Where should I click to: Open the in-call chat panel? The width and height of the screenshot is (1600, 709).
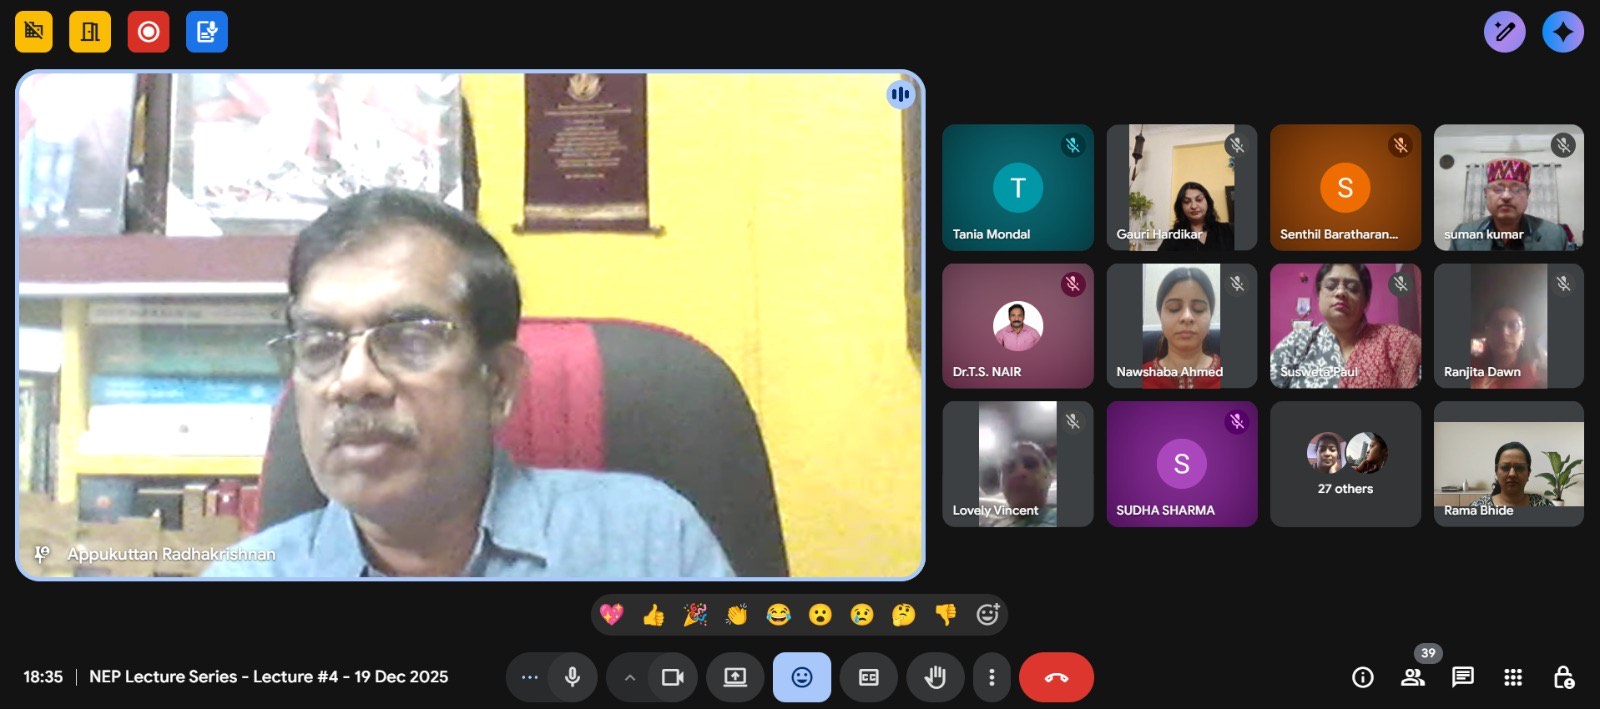(1462, 678)
